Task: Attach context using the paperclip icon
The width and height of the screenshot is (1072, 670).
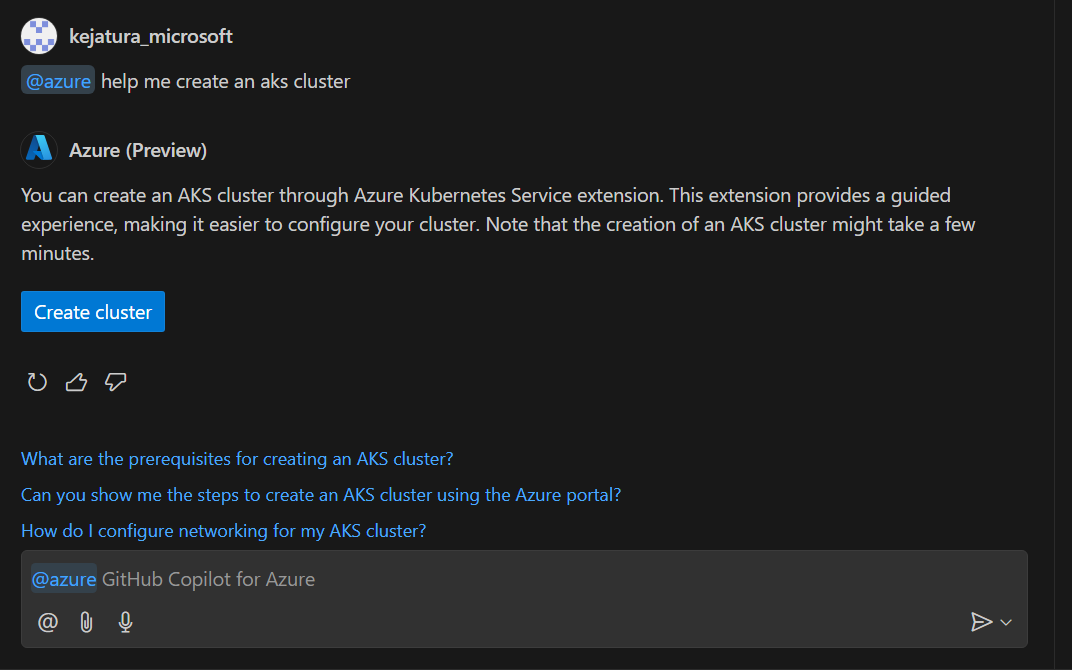Action: 86,622
